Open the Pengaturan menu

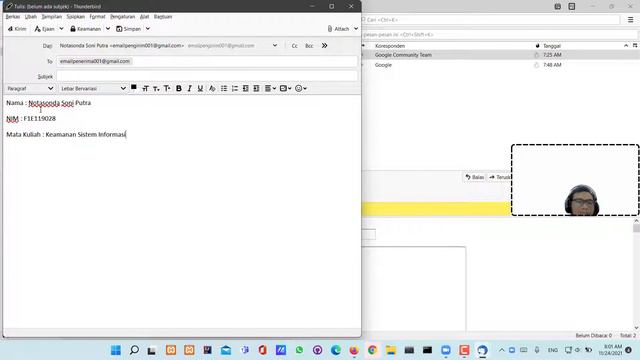(x=122, y=17)
